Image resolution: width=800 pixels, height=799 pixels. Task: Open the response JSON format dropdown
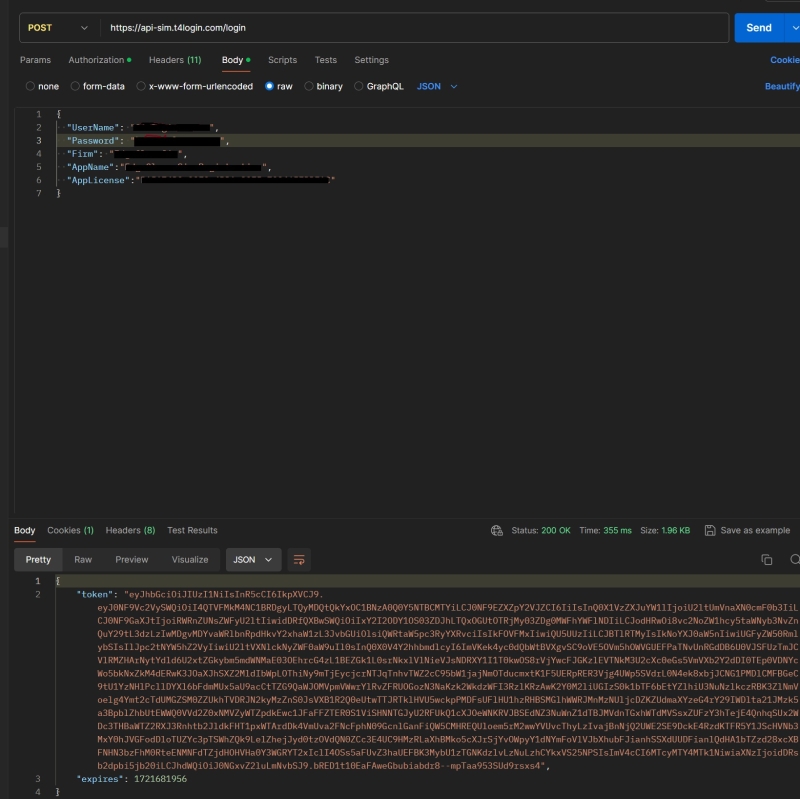(x=253, y=560)
